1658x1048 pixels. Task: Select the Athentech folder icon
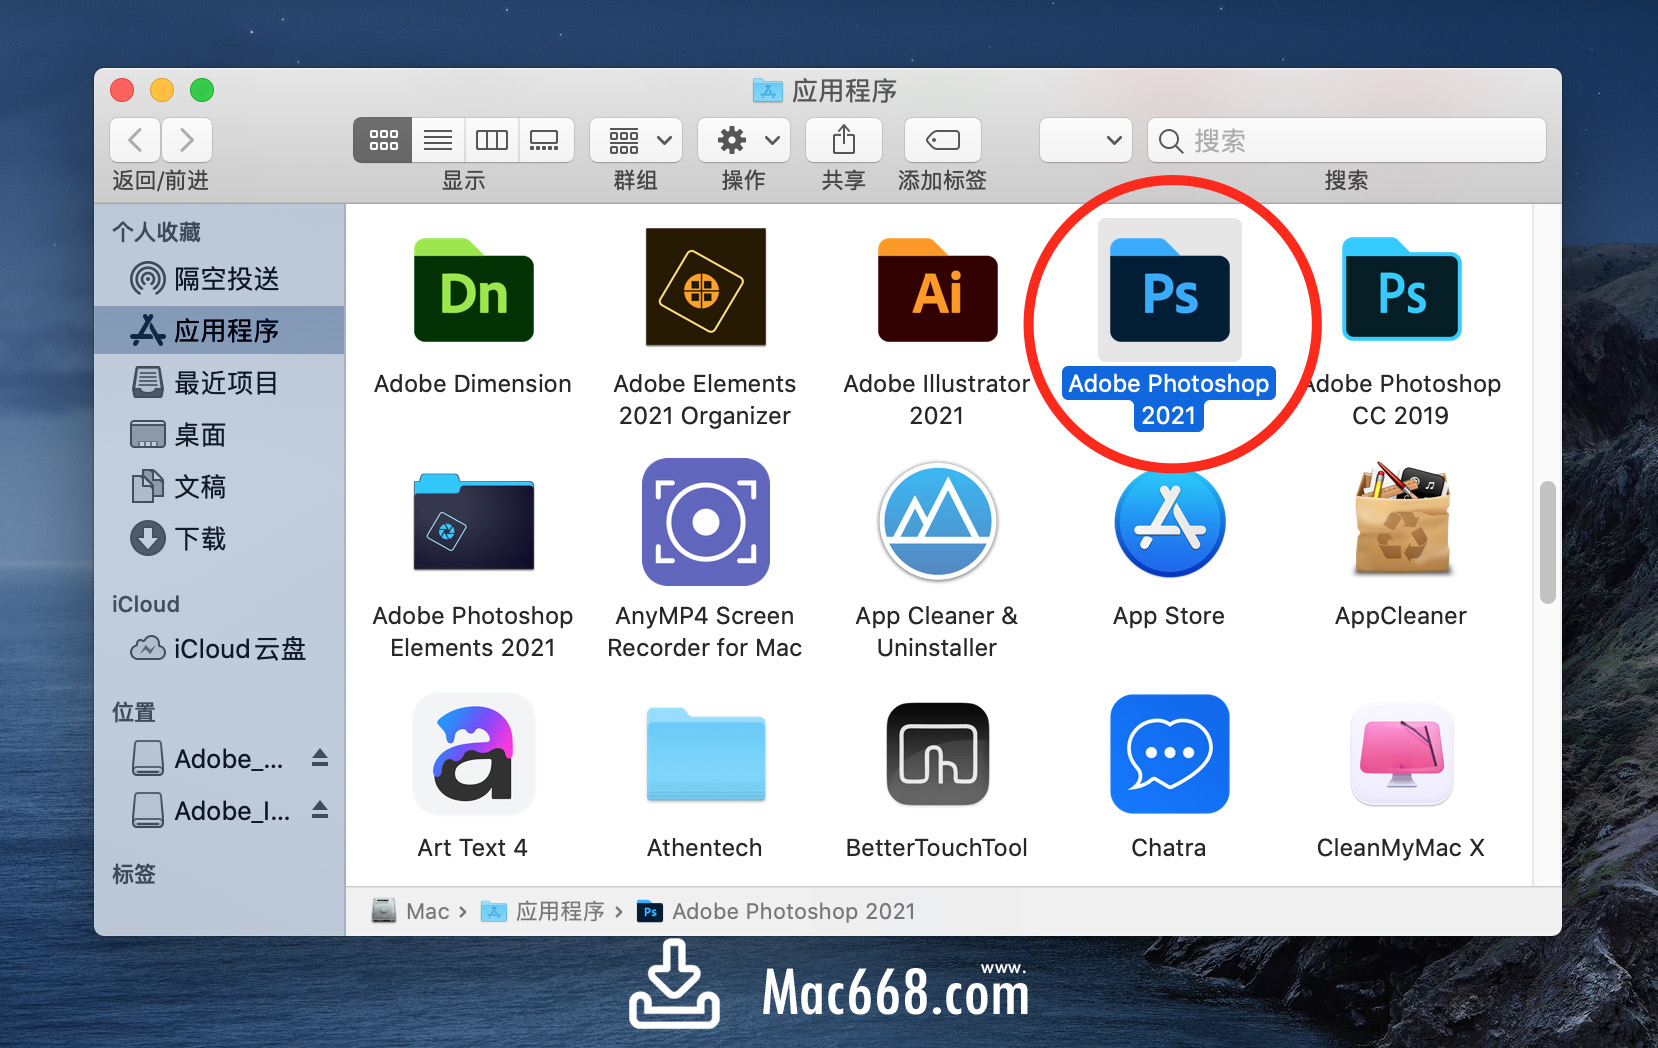(705, 754)
